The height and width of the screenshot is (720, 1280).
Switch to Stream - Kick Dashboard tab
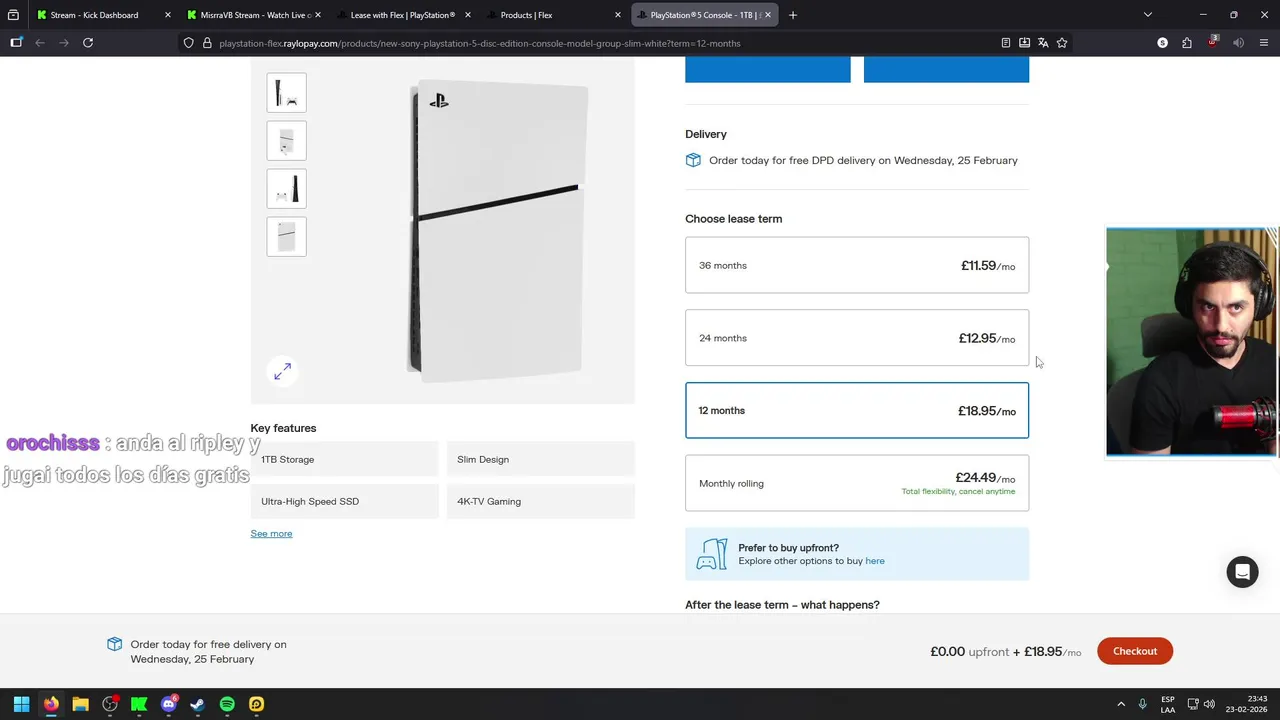click(x=94, y=15)
